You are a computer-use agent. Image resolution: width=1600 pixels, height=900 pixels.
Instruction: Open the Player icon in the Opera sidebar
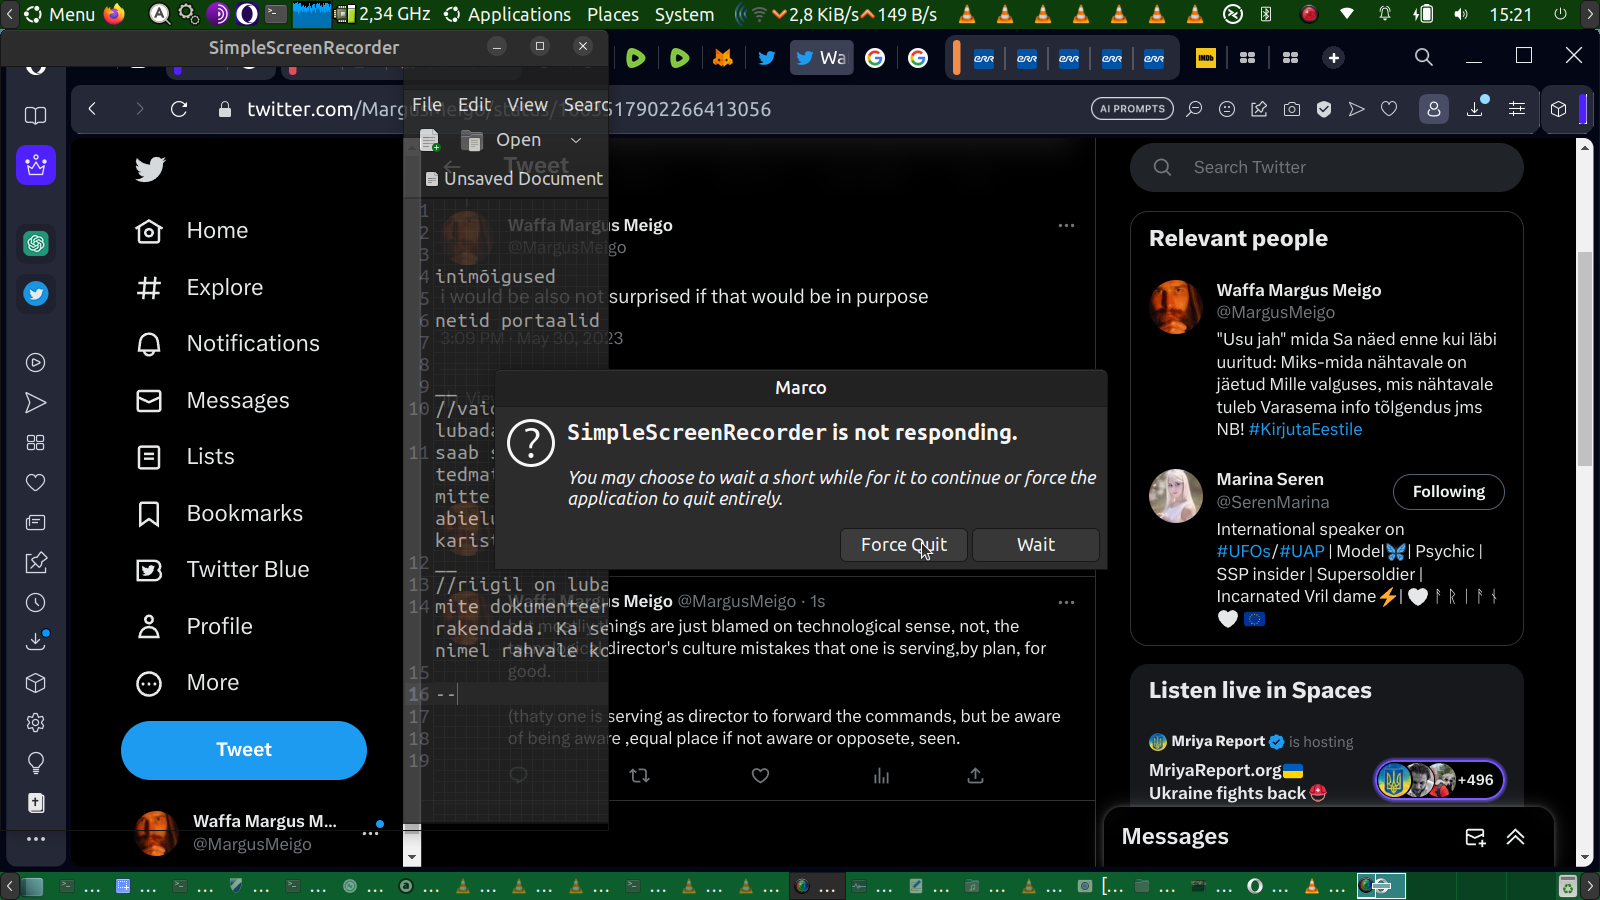point(36,363)
